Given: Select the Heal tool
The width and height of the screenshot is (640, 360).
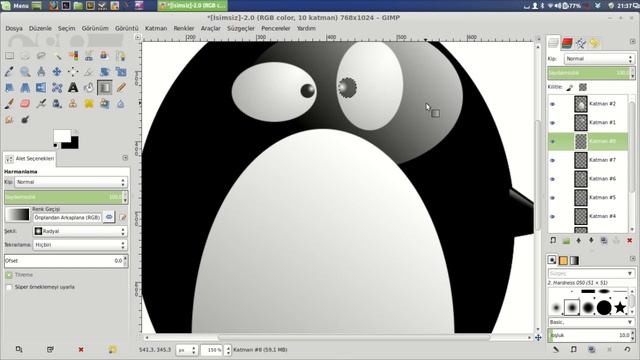Looking at the screenshot, I should click(89, 104).
